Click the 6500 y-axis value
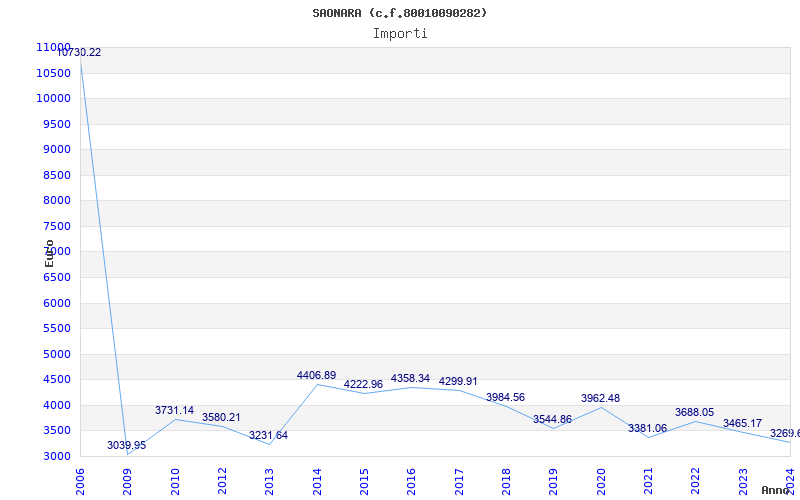This screenshot has height=500, width=800. pyautogui.click(x=57, y=278)
